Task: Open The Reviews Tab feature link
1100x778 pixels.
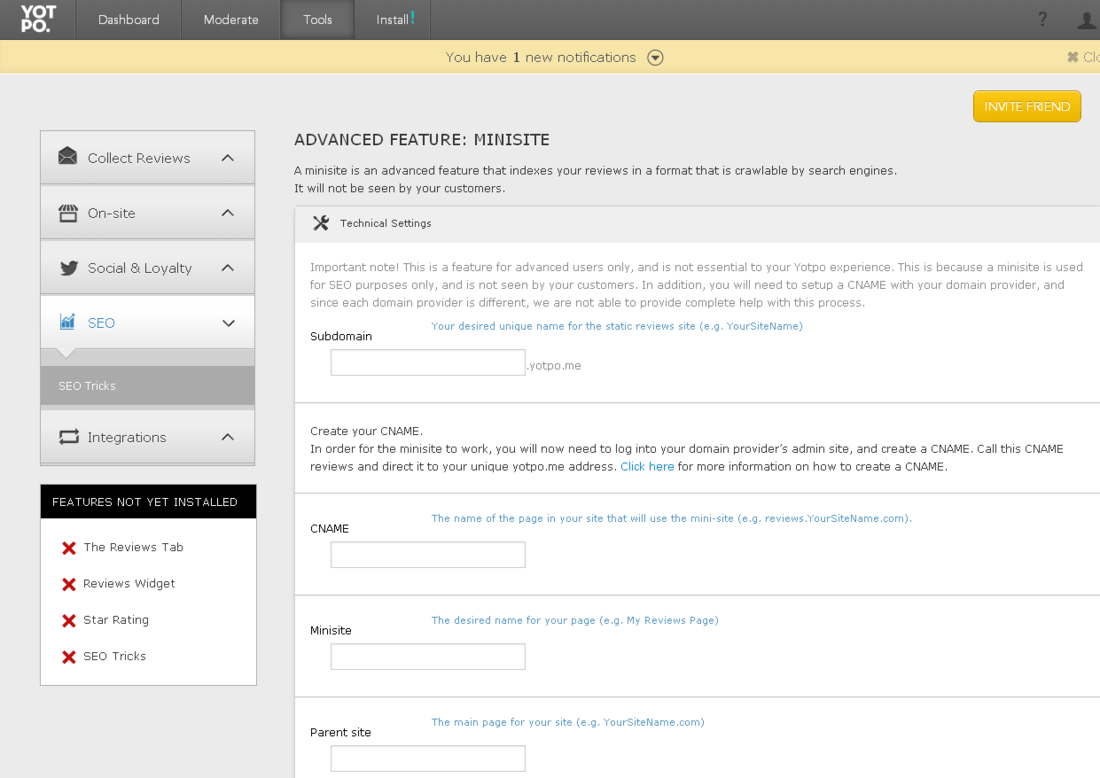Action: coord(133,547)
